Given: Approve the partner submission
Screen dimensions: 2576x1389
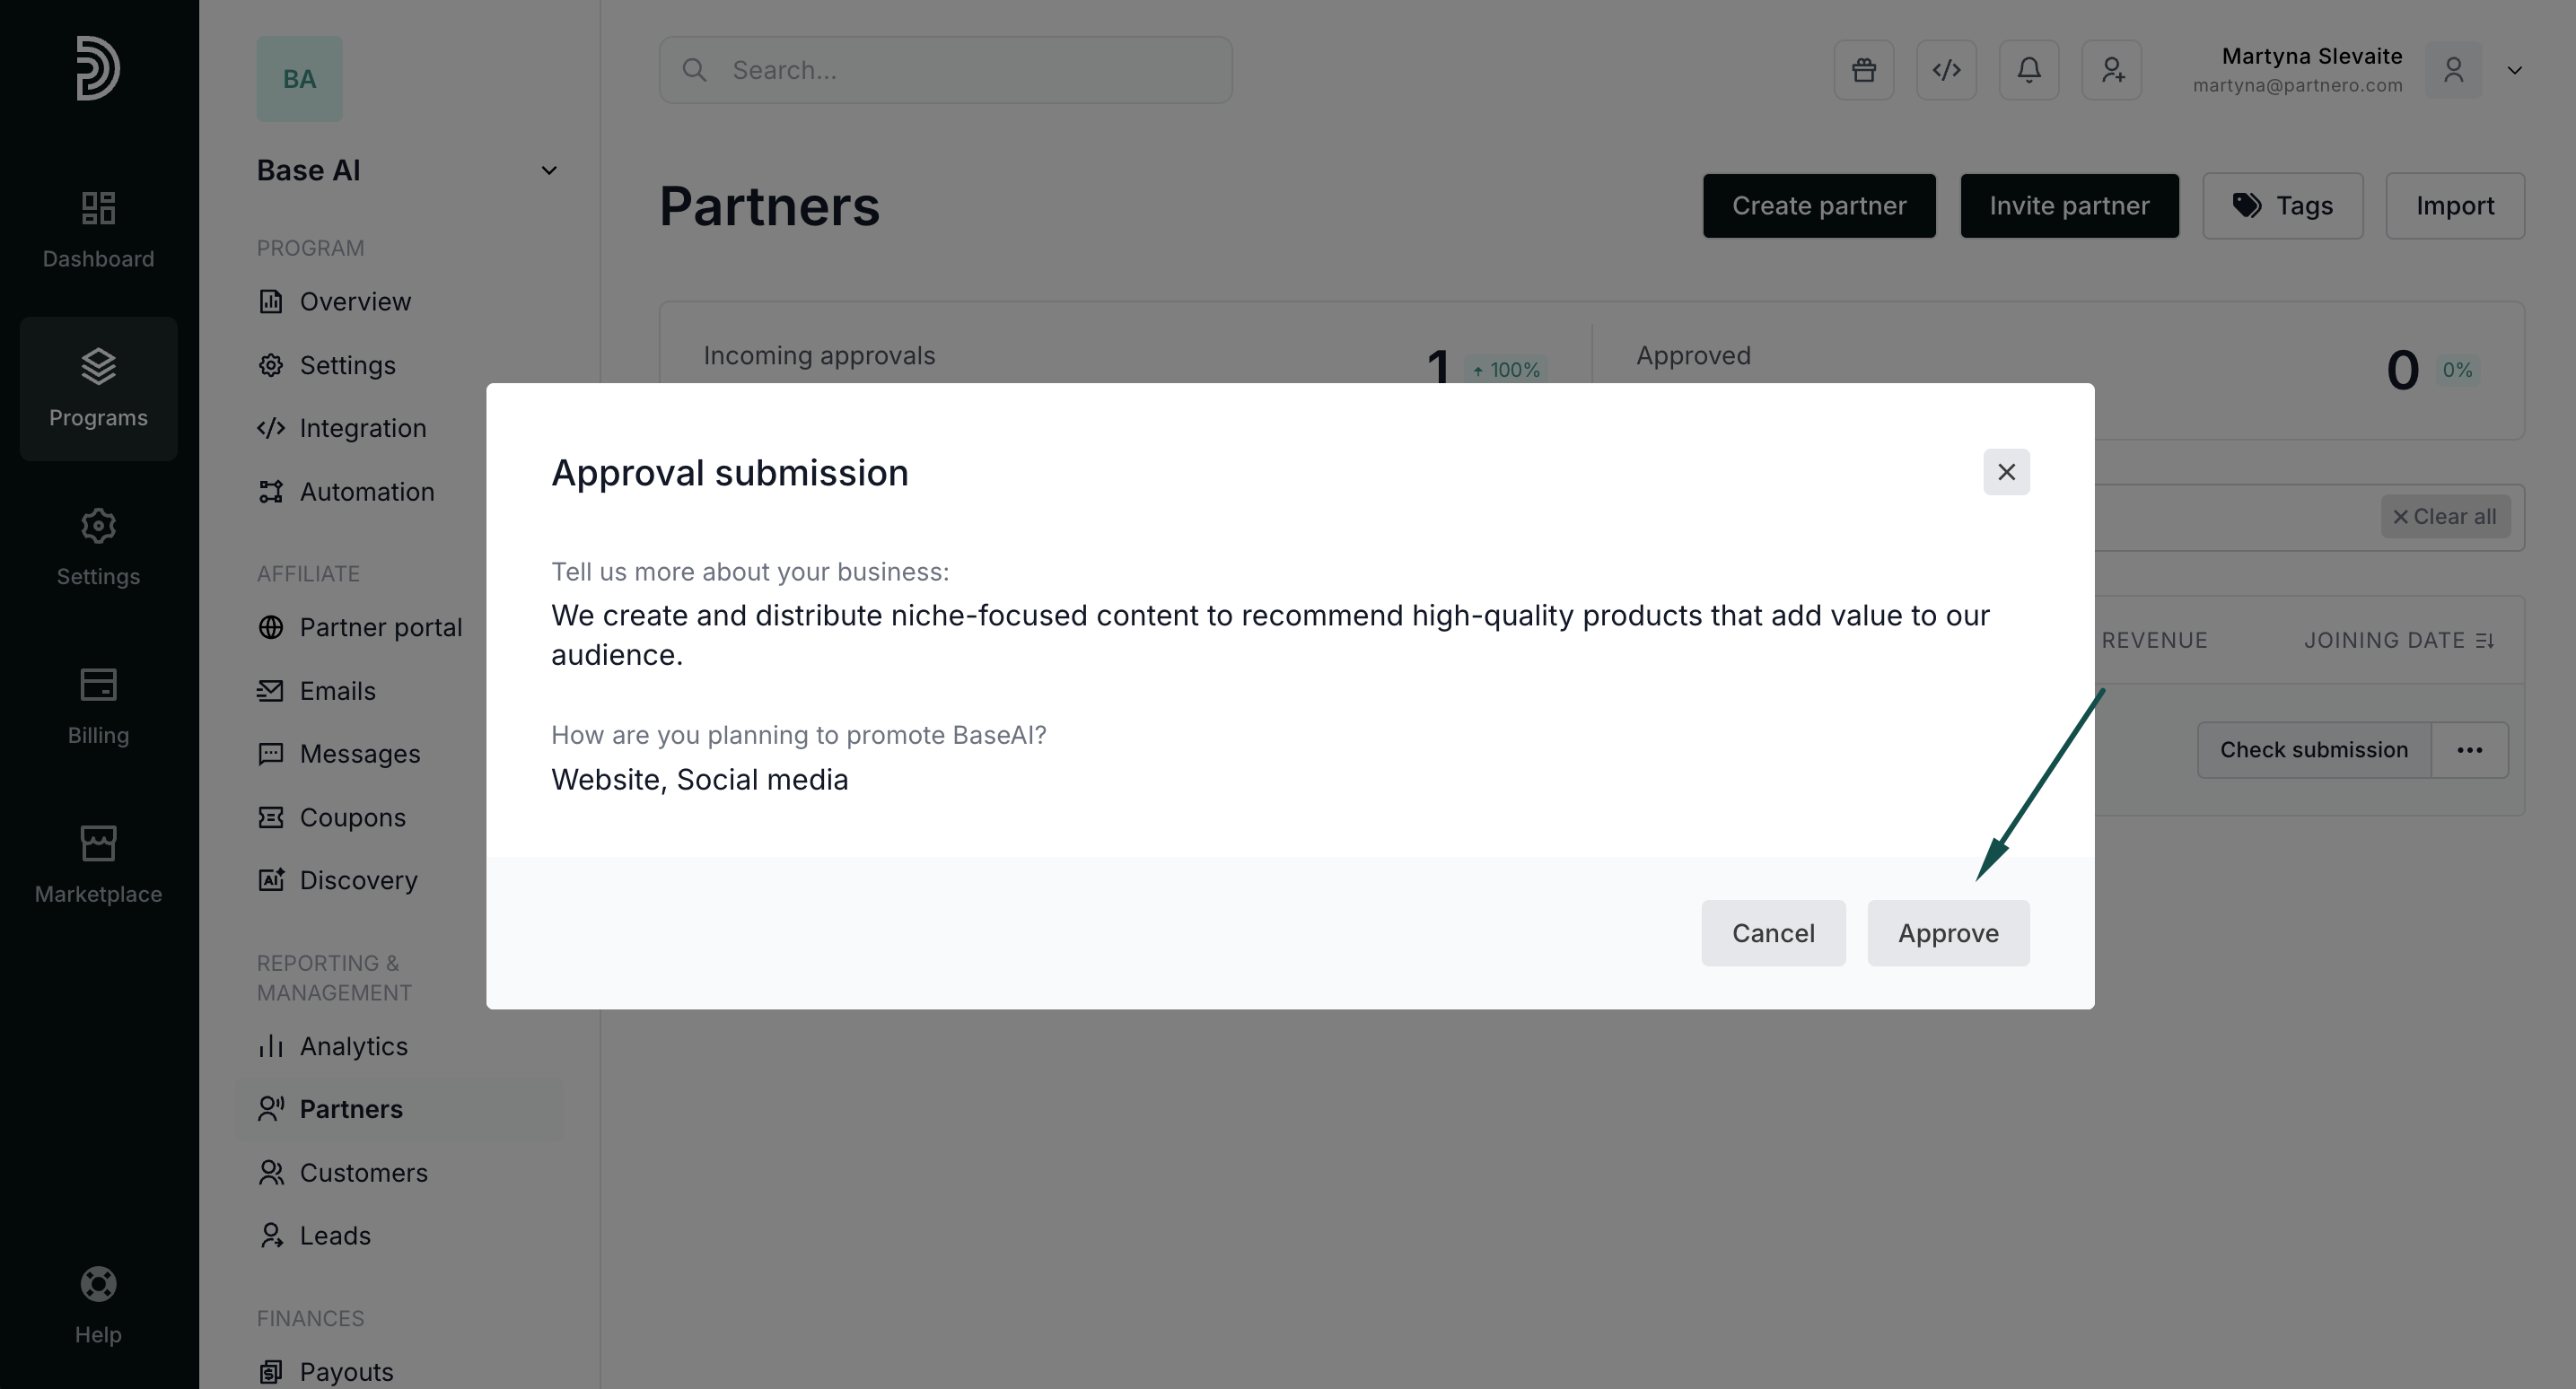Looking at the screenshot, I should click(1947, 933).
